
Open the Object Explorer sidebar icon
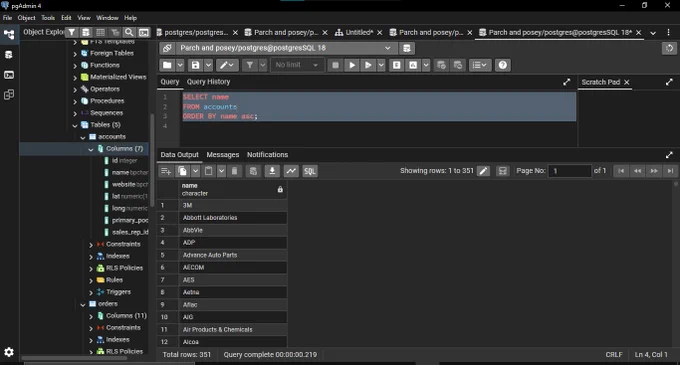click(9, 34)
